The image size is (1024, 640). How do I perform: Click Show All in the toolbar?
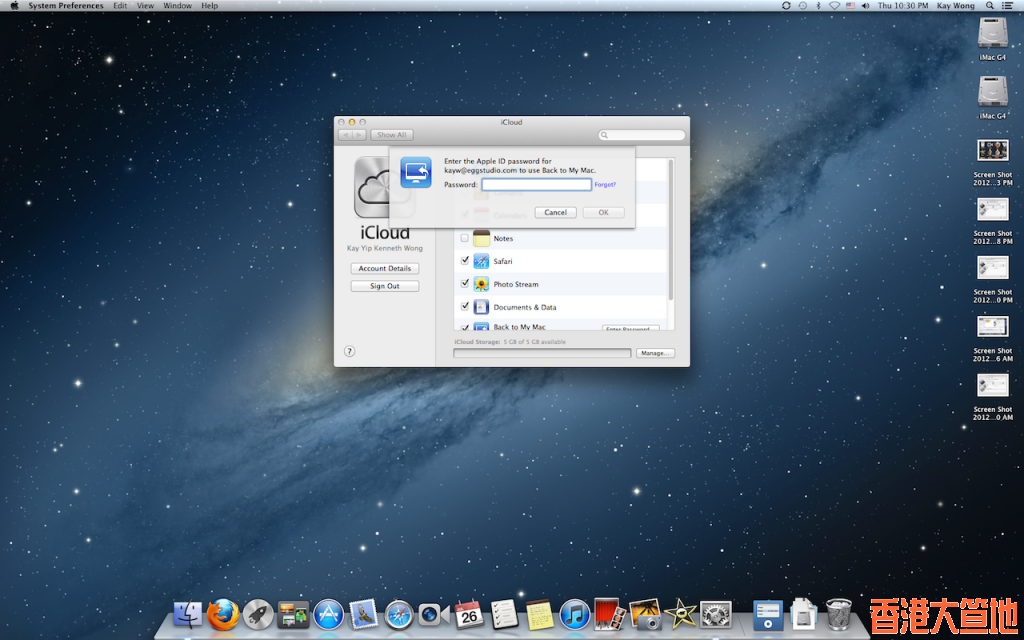(x=392, y=135)
